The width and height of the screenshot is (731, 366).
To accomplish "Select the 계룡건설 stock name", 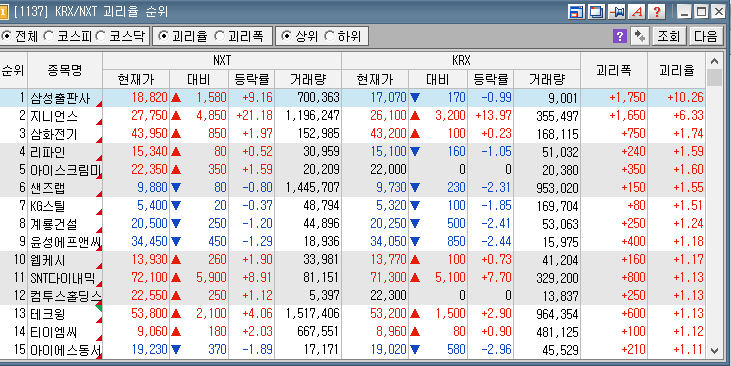I will (x=54, y=224).
